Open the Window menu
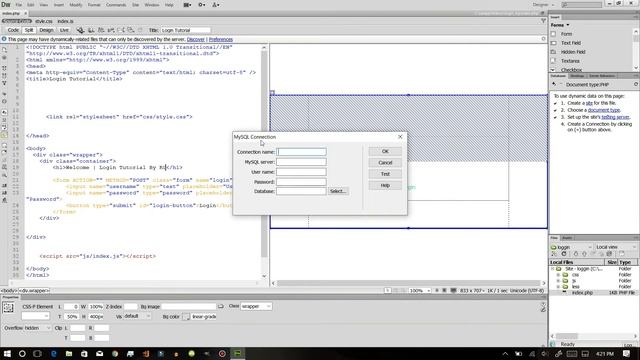 pos(152,5)
